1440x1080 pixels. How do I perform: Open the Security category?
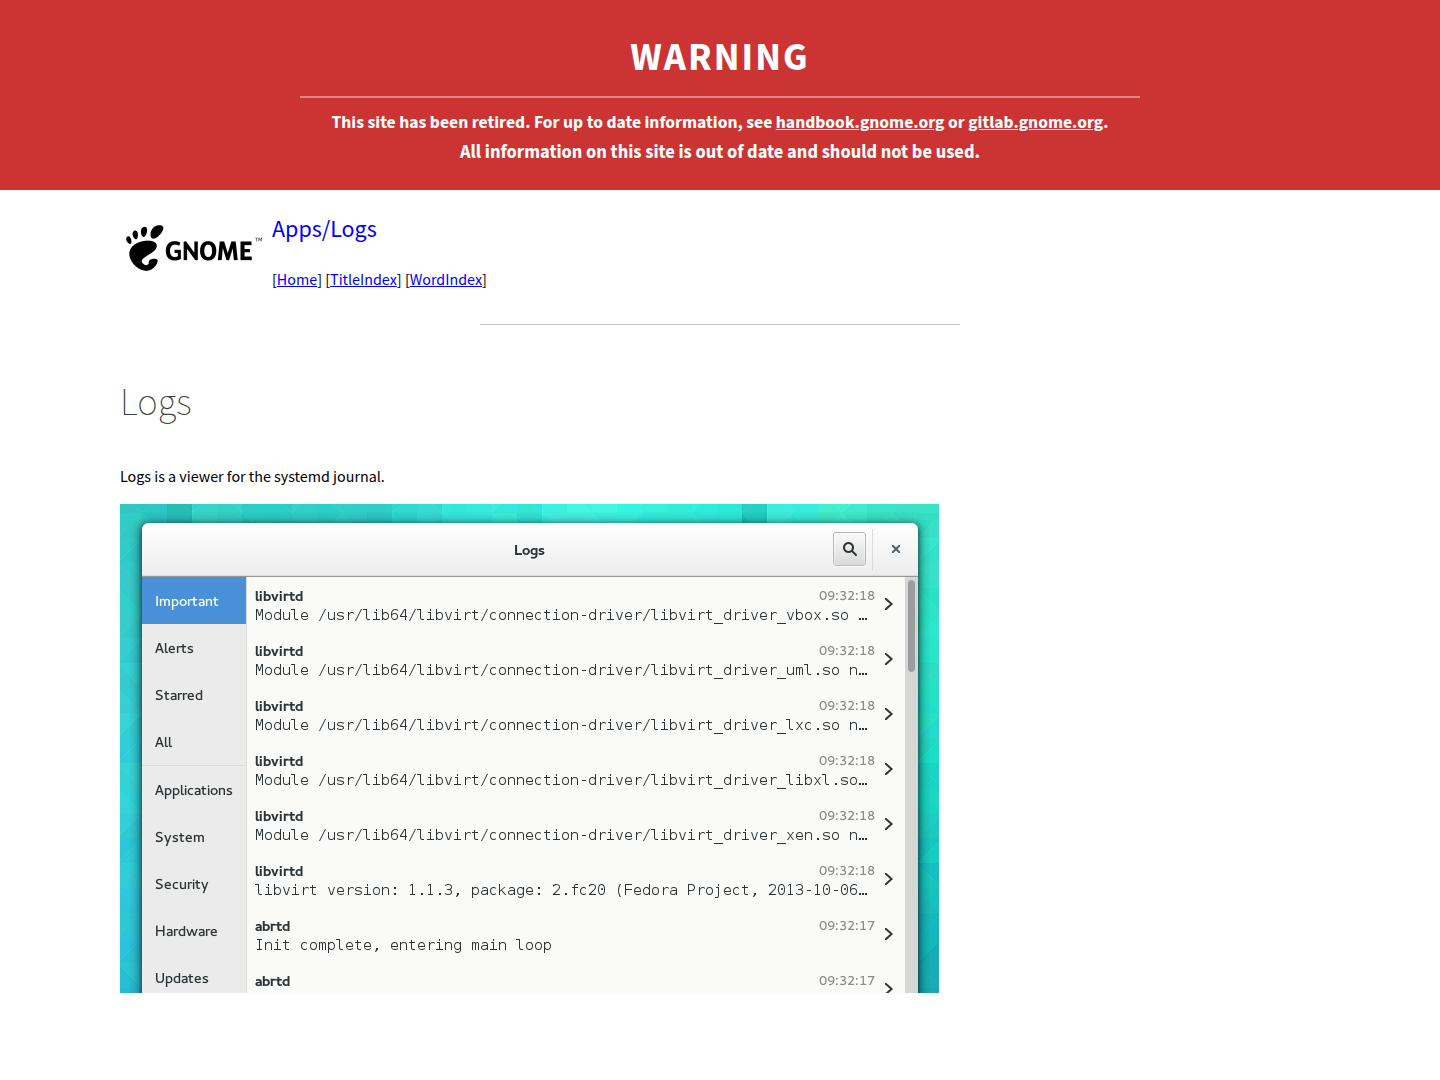pos(194,884)
